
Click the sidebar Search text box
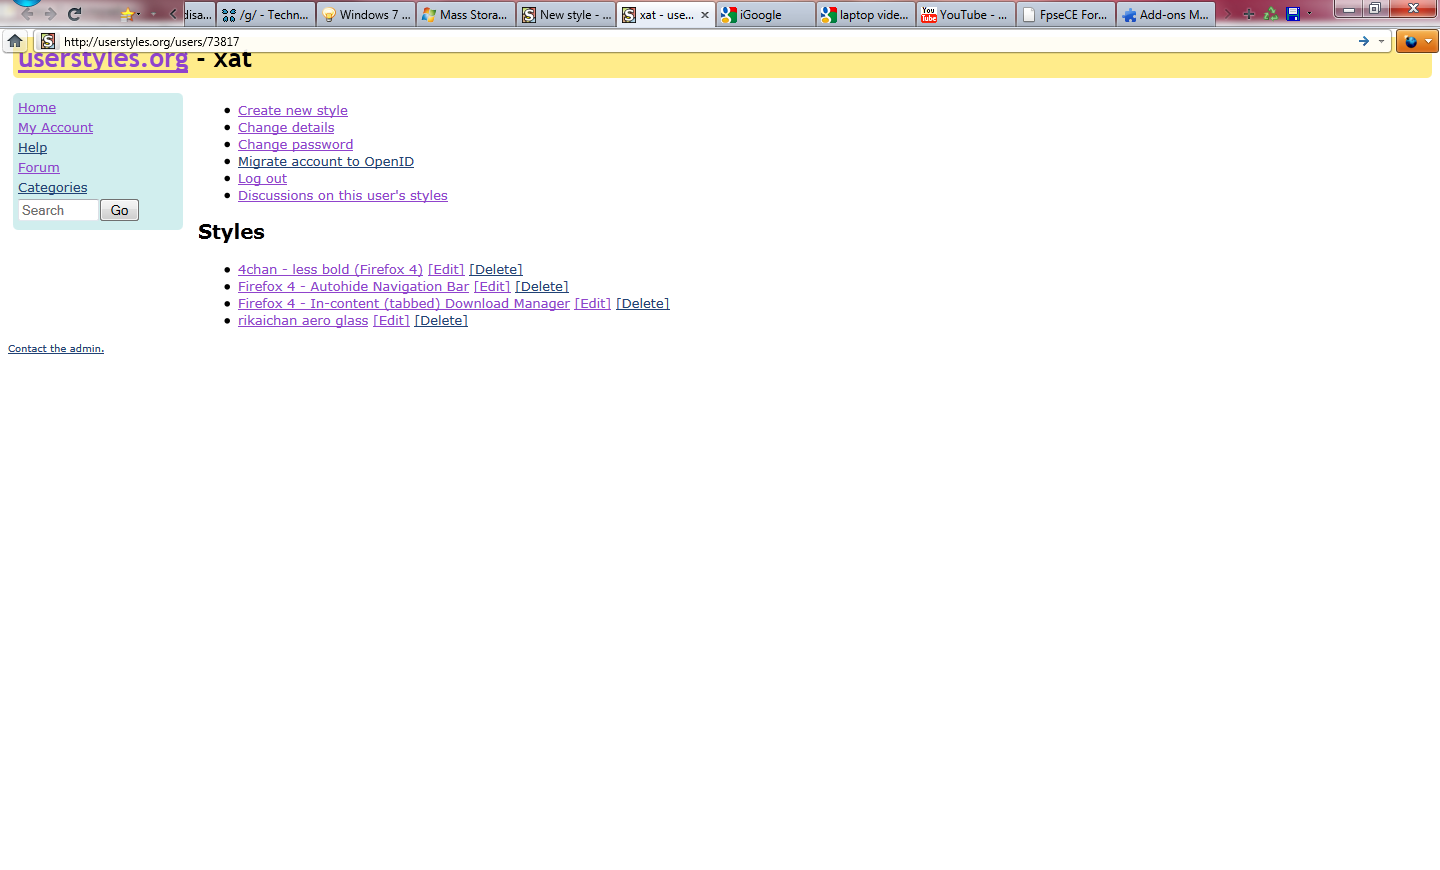coord(58,210)
